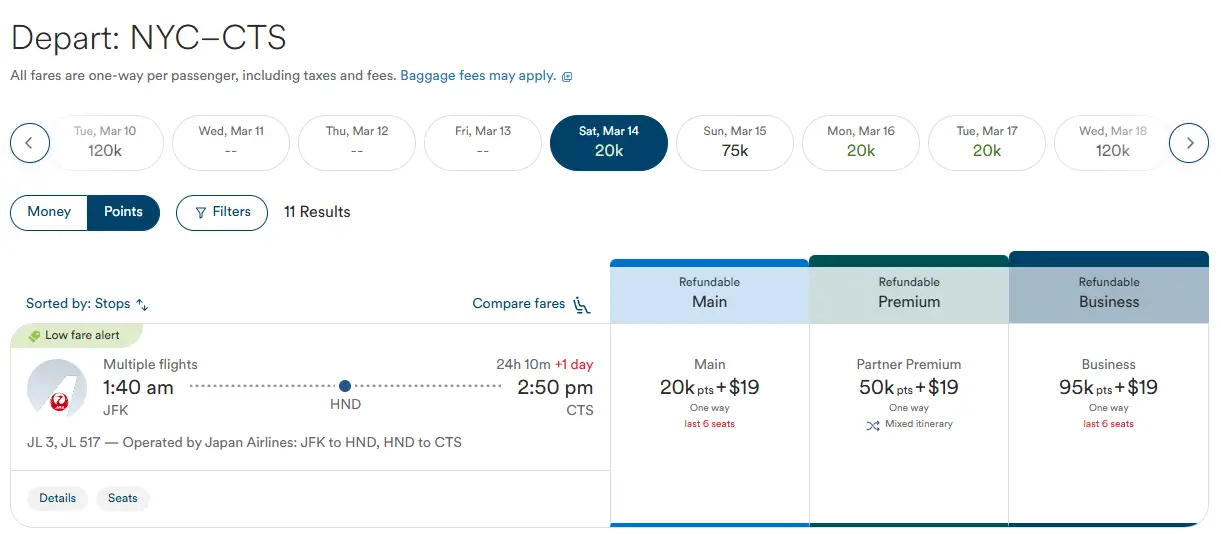Open the Filters options
1221x537 pixels.
coord(222,212)
